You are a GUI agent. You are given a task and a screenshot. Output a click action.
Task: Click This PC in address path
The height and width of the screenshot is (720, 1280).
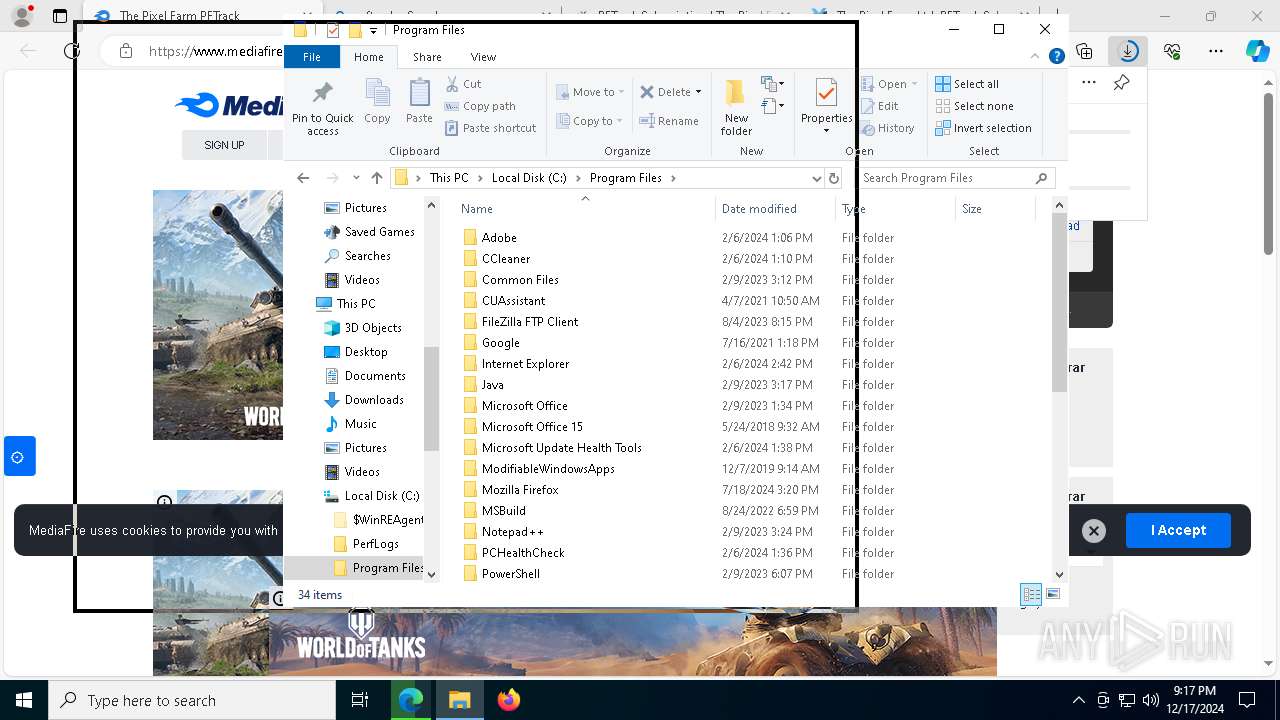[449, 178]
